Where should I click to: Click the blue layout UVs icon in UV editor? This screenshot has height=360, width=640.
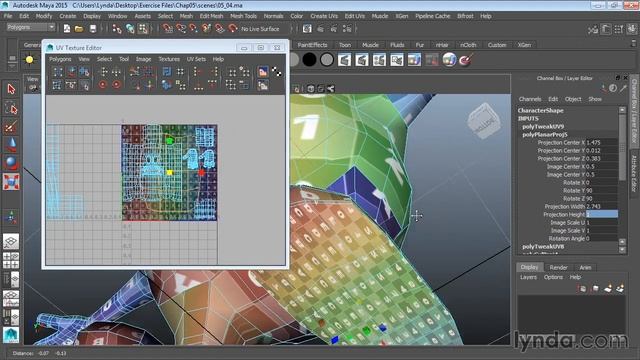(x=167, y=72)
